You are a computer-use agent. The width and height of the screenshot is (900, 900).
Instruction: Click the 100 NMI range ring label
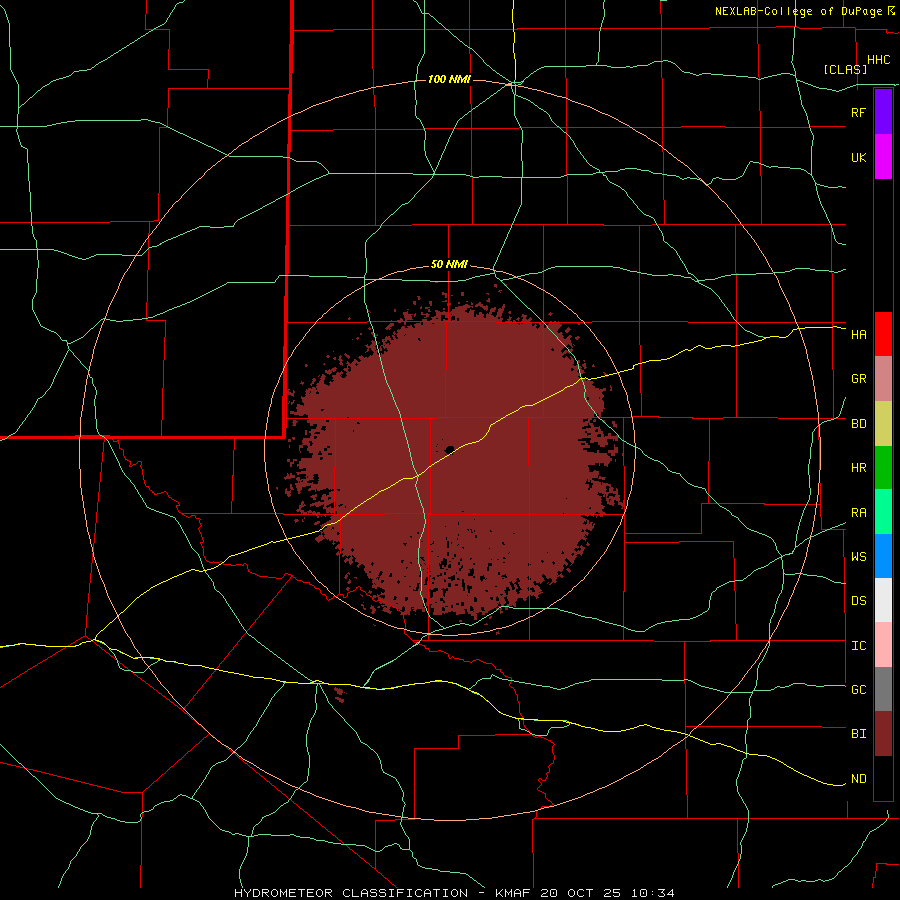449,79
